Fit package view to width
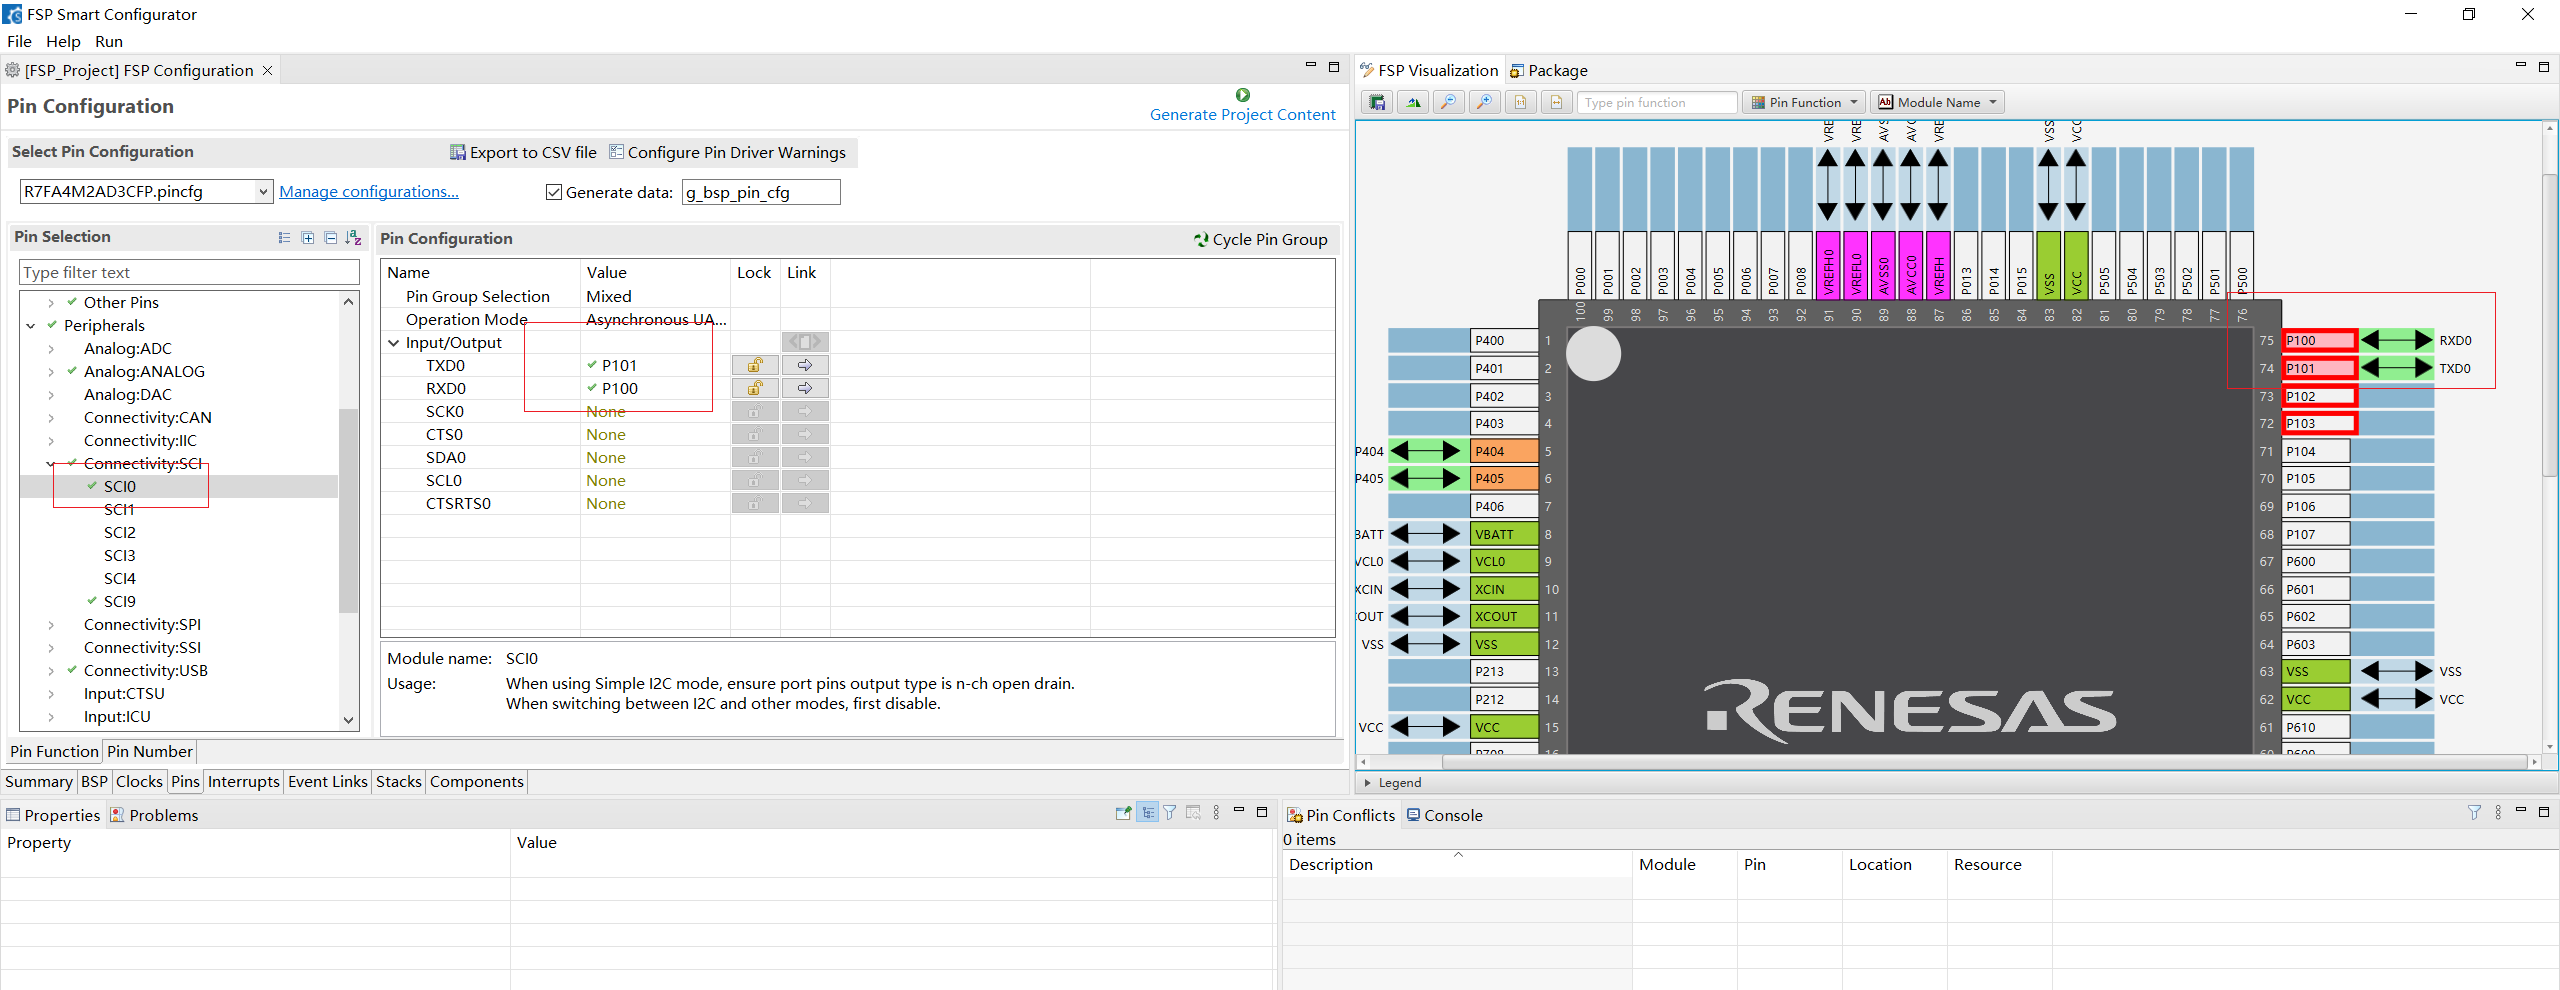This screenshot has width=2560, height=990. [x=1557, y=102]
